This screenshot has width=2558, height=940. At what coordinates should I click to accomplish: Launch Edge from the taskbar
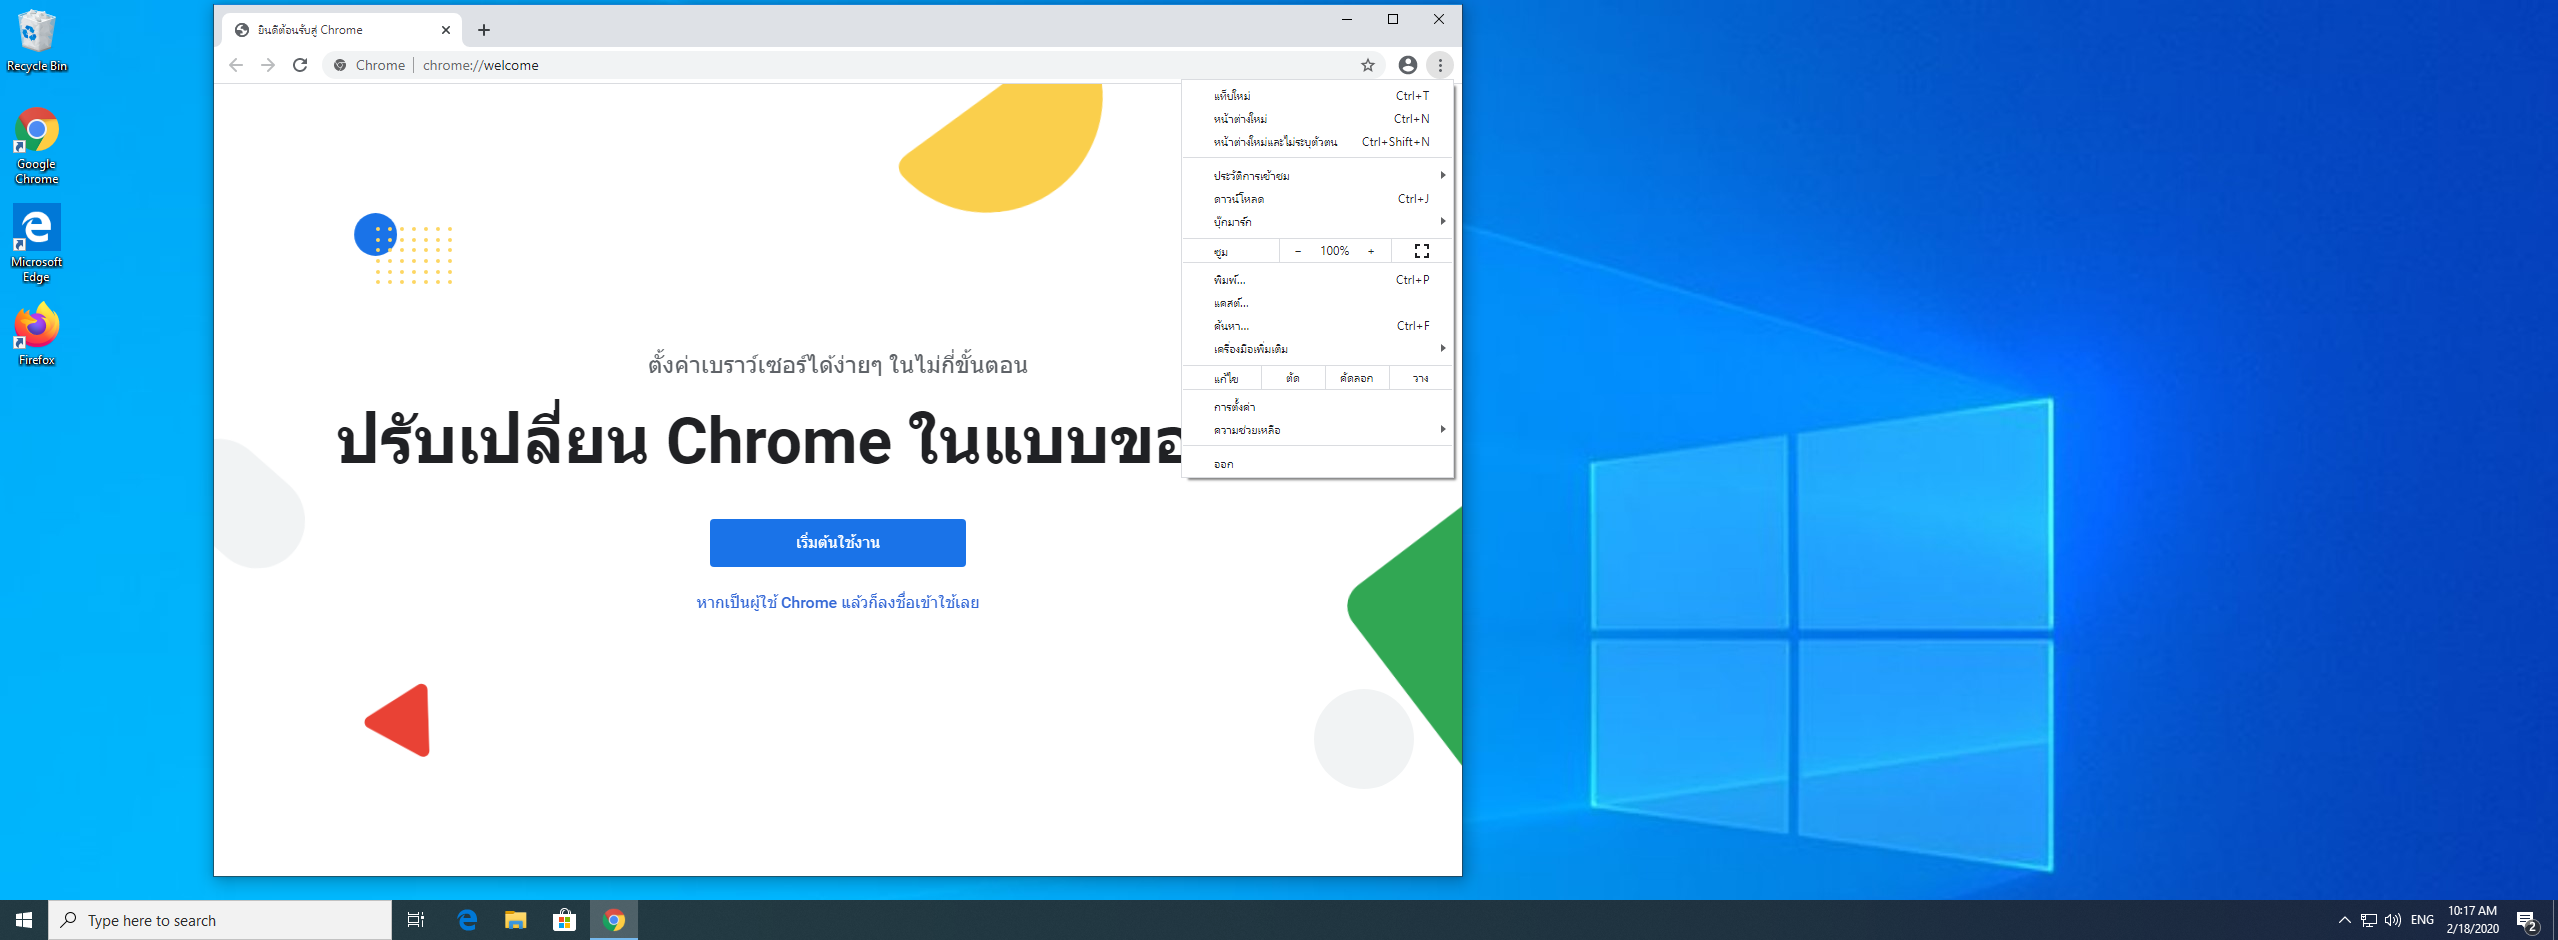(x=467, y=920)
